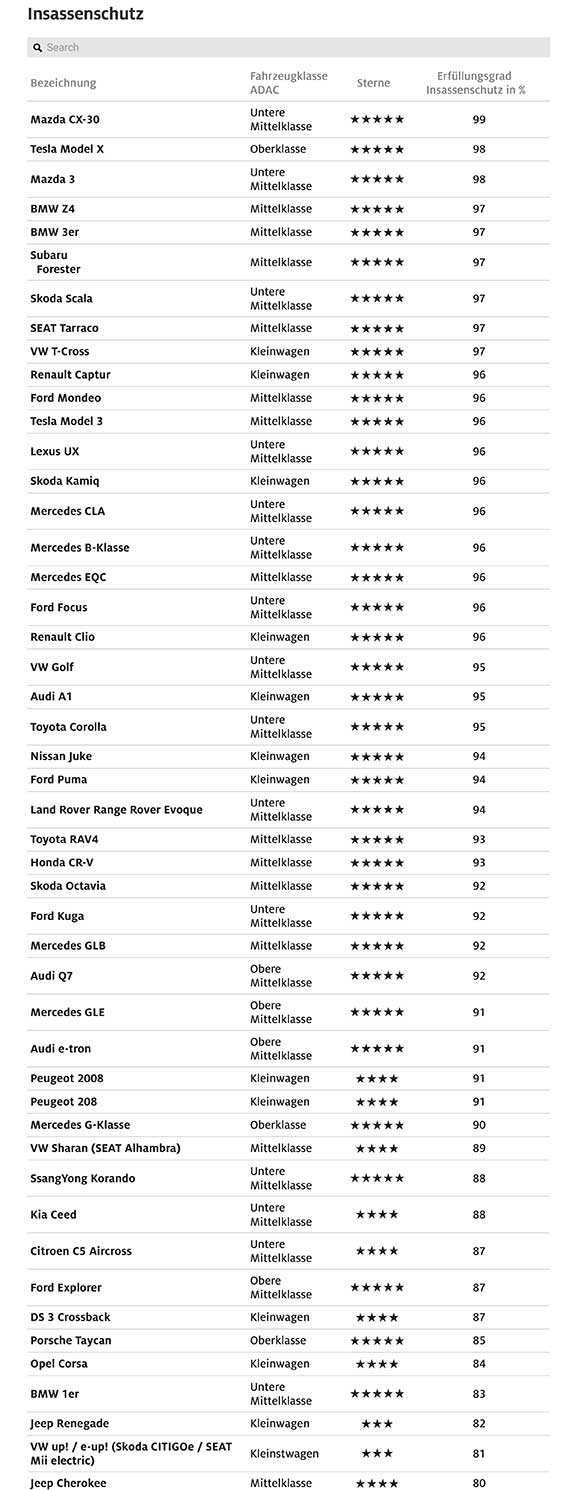This screenshot has width=577, height=1490.
Task: Click the search magnifier icon
Action: coord(38,48)
